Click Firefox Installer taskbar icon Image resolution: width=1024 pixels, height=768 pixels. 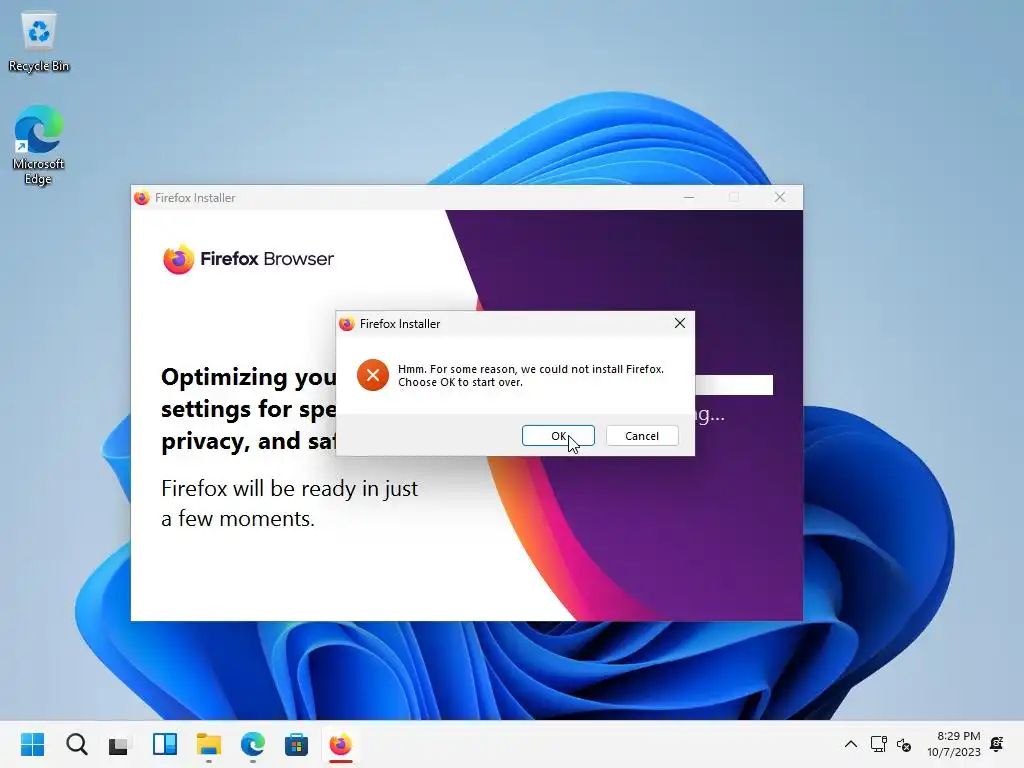pyautogui.click(x=340, y=744)
